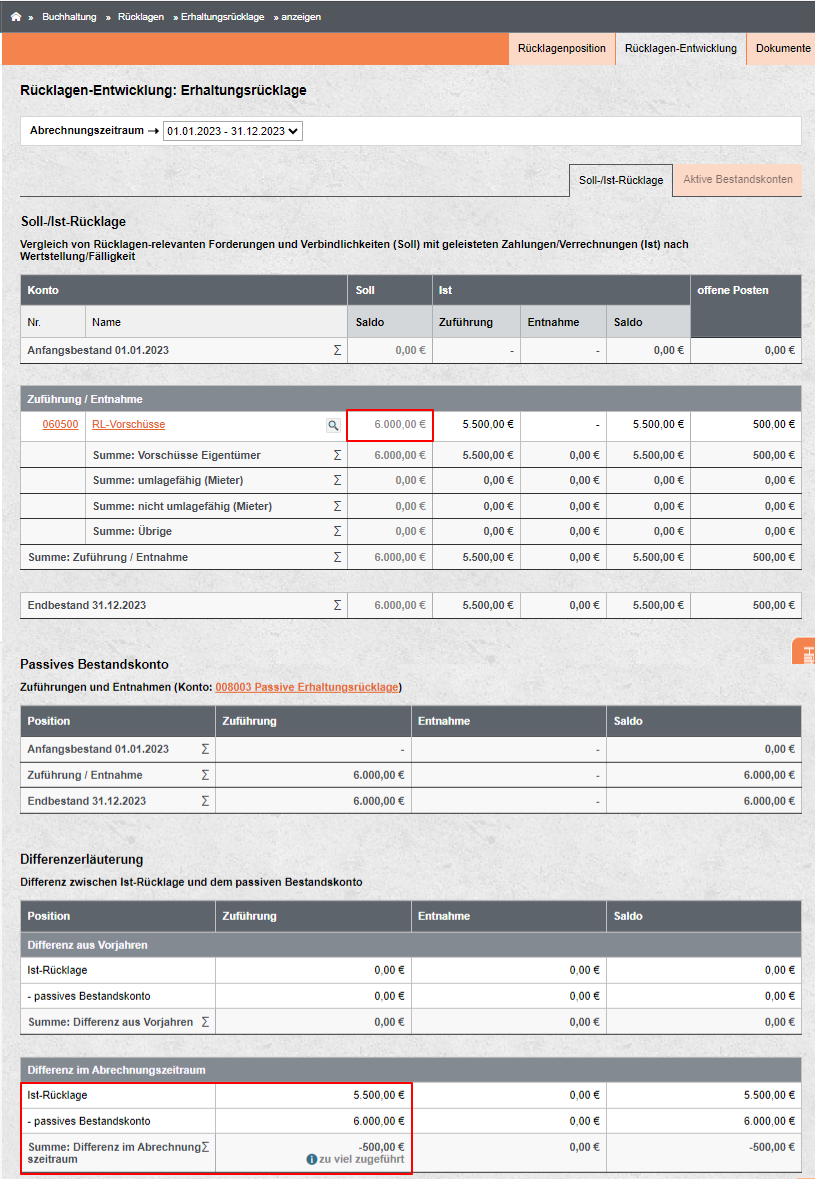Click the Erhaltungsrücklage breadcrumb entry
This screenshot has width=815, height=1179.
click(x=222, y=17)
